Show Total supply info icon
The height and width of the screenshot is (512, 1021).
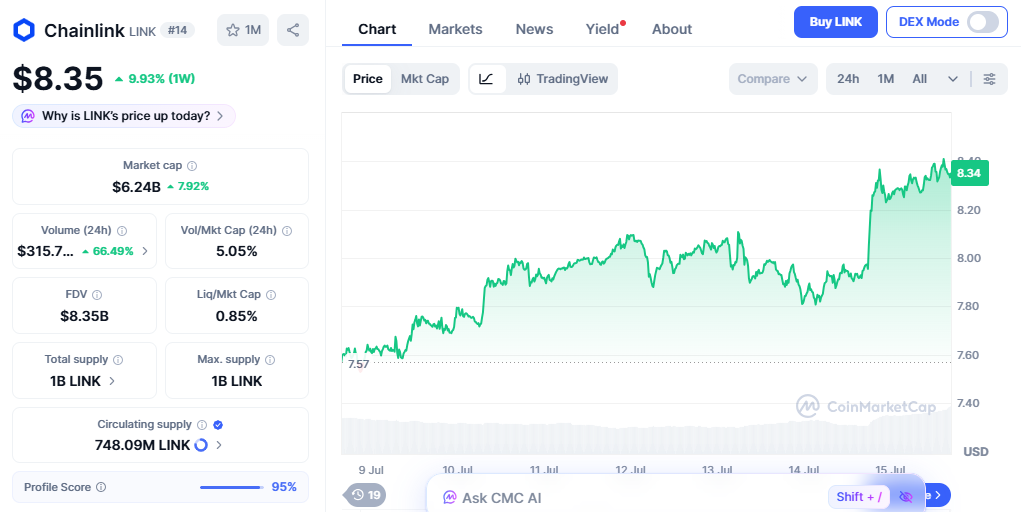118,360
